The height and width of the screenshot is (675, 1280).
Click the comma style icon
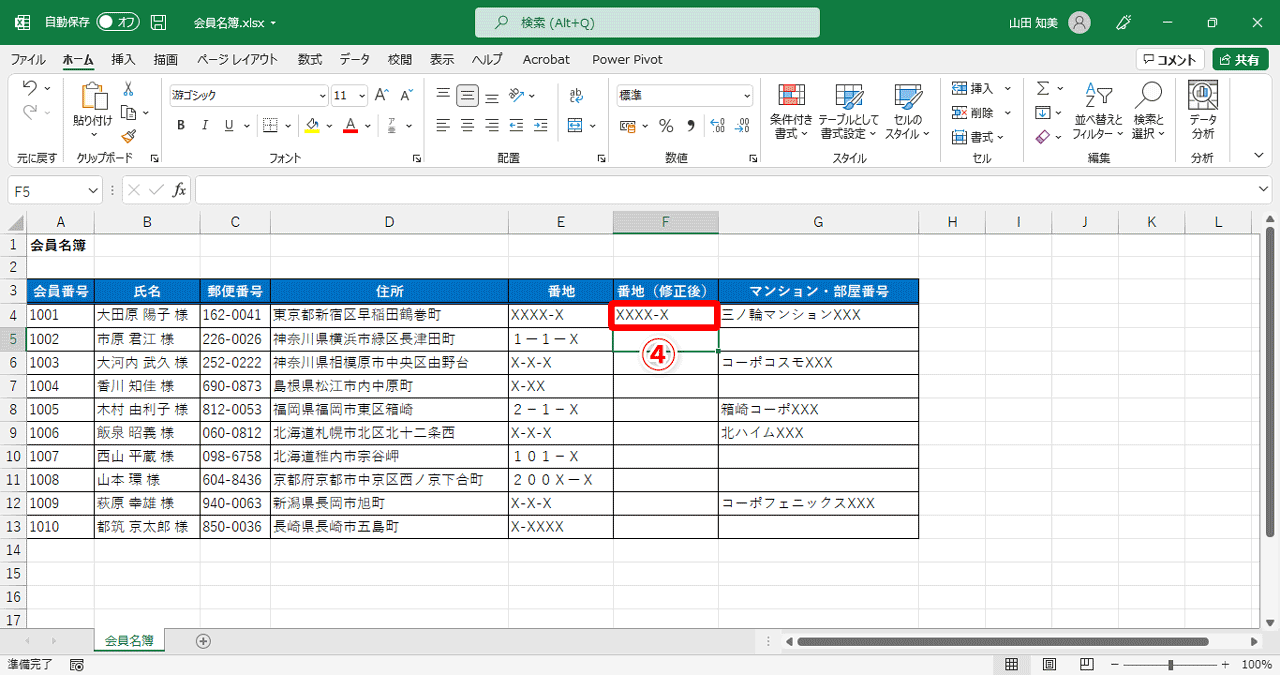click(x=693, y=125)
